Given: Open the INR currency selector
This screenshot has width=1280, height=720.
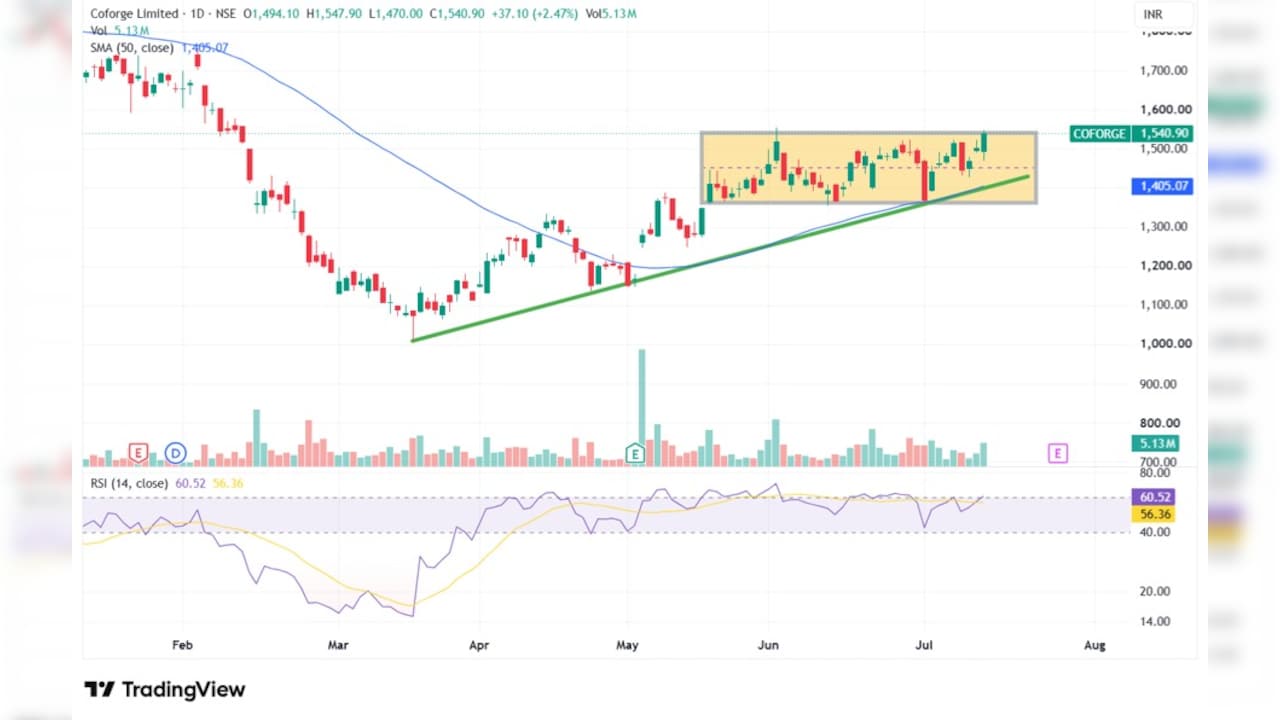Looking at the screenshot, I should coord(1164,15).
